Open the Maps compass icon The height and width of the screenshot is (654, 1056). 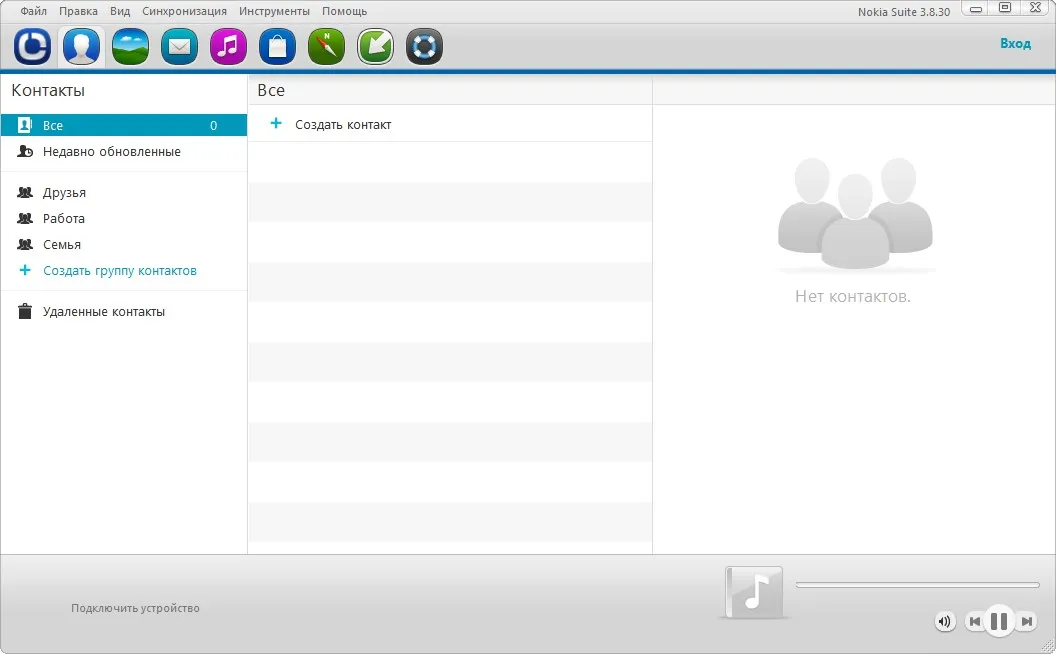click(326, 46)
